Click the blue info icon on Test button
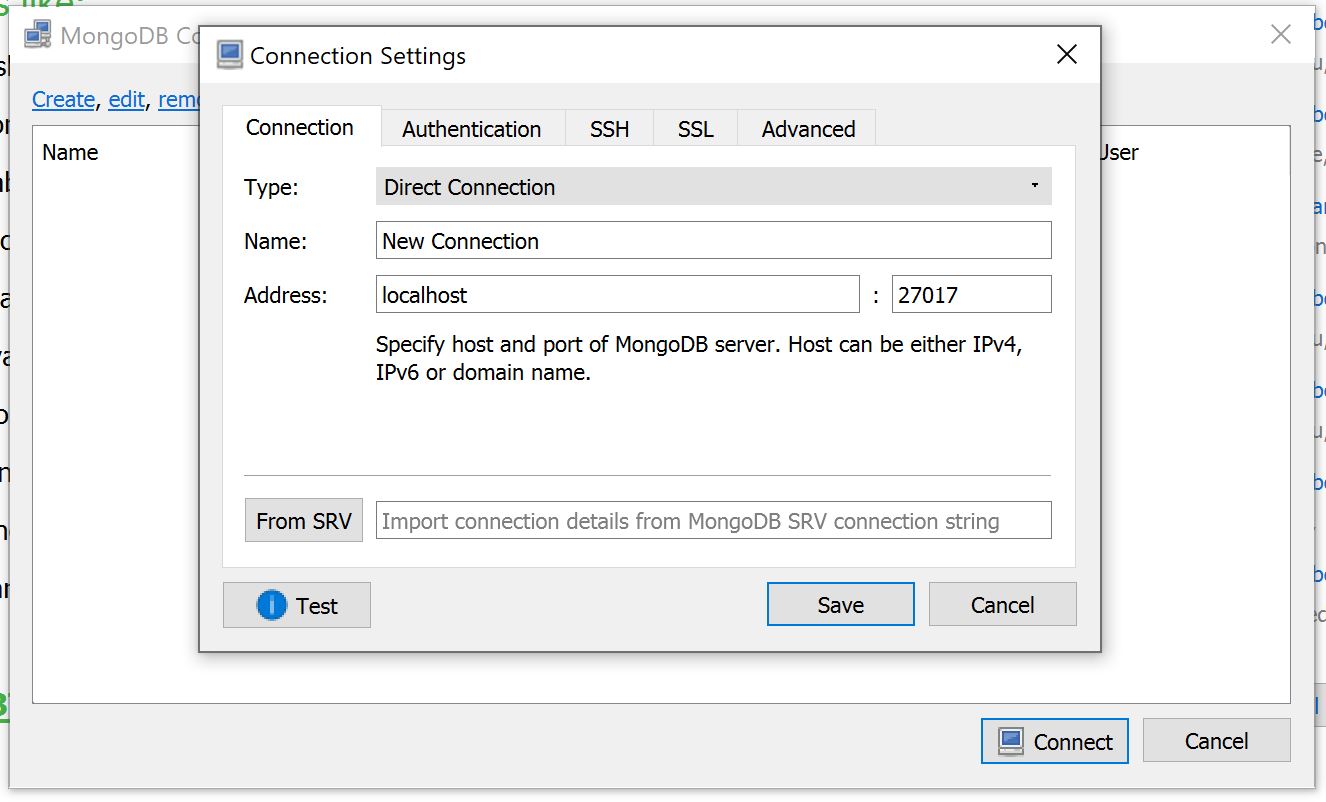This screenshot has height=802, width=1326. (x=272, y=605)
